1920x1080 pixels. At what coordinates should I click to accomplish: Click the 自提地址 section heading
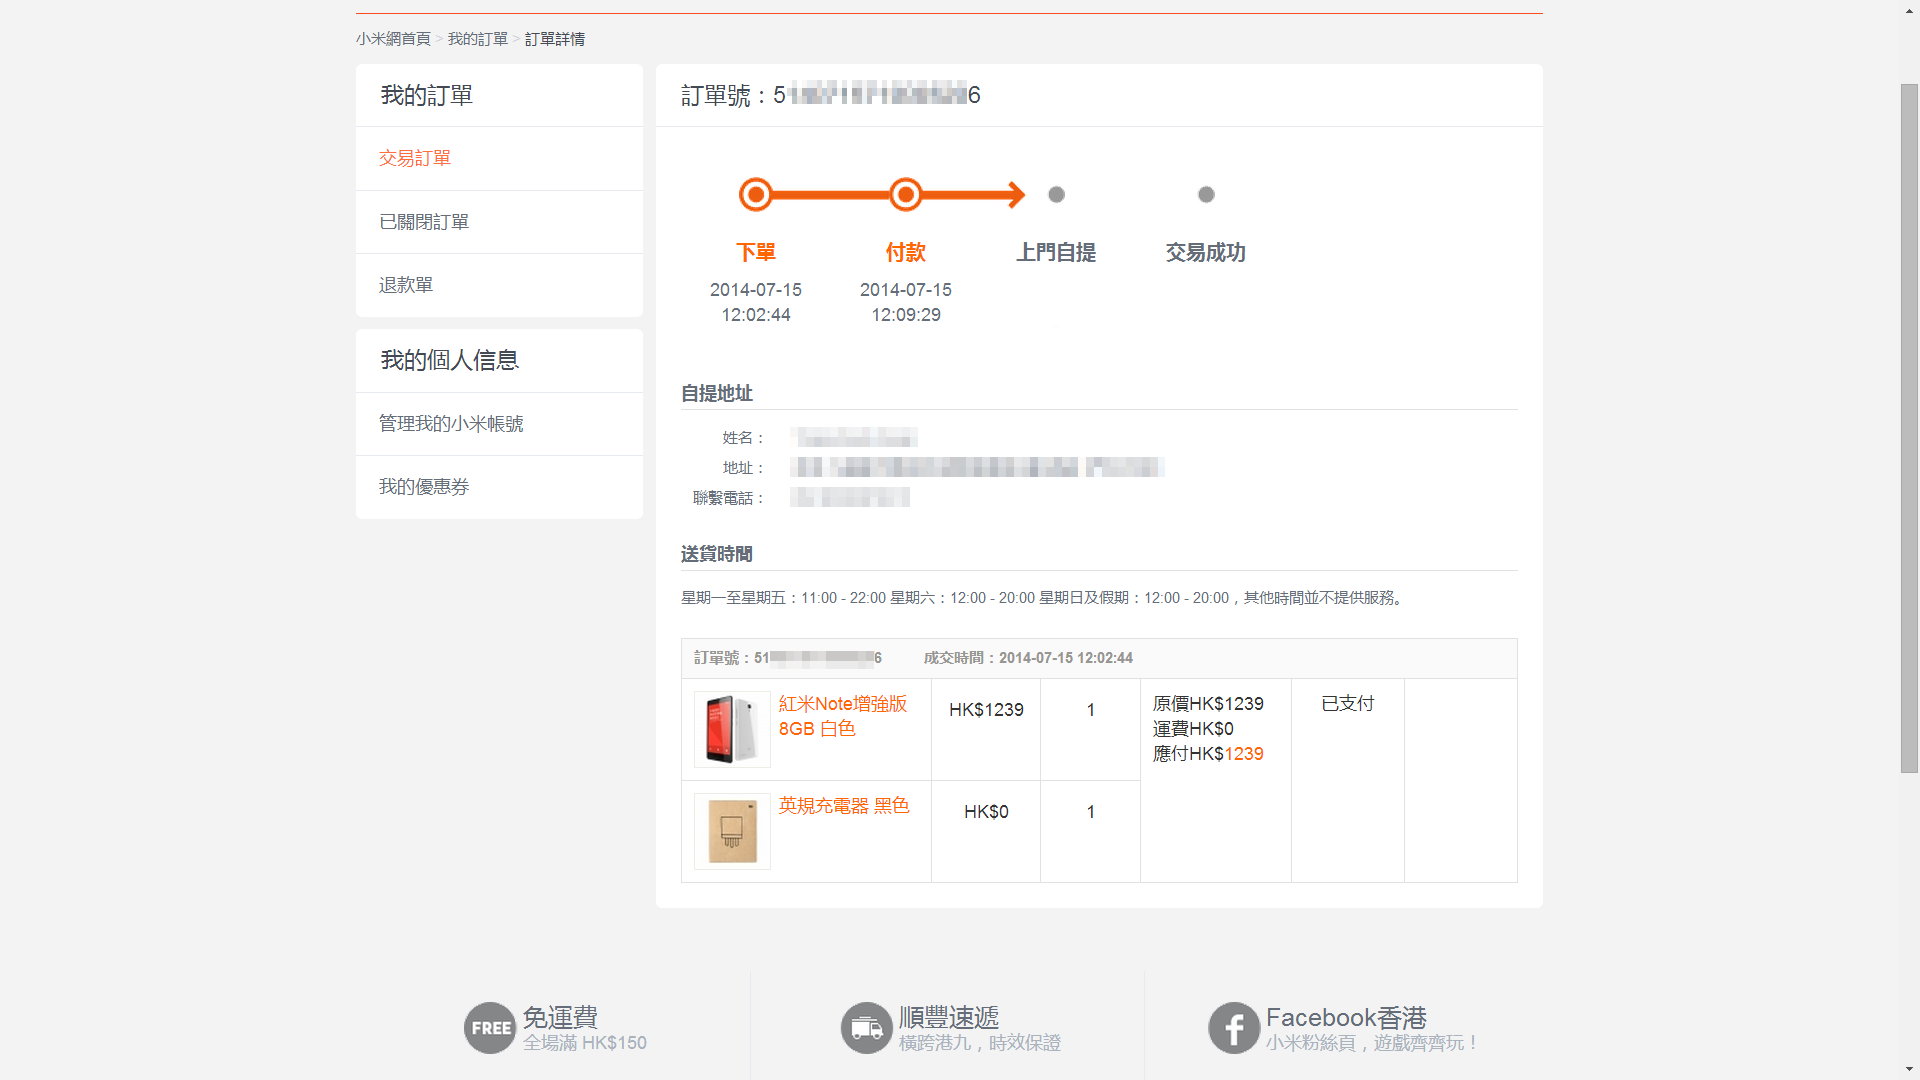717,393
